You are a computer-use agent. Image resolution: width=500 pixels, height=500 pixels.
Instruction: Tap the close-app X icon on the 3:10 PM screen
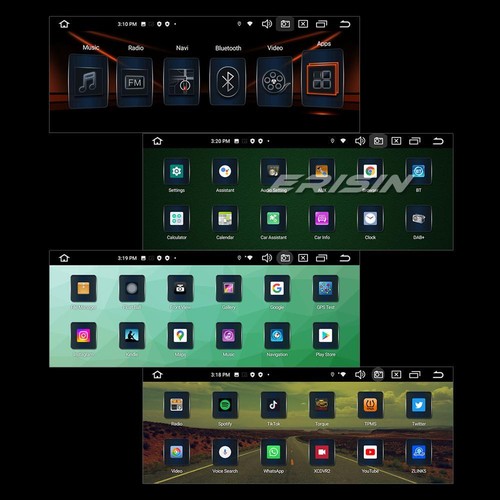tap(303, 24)
